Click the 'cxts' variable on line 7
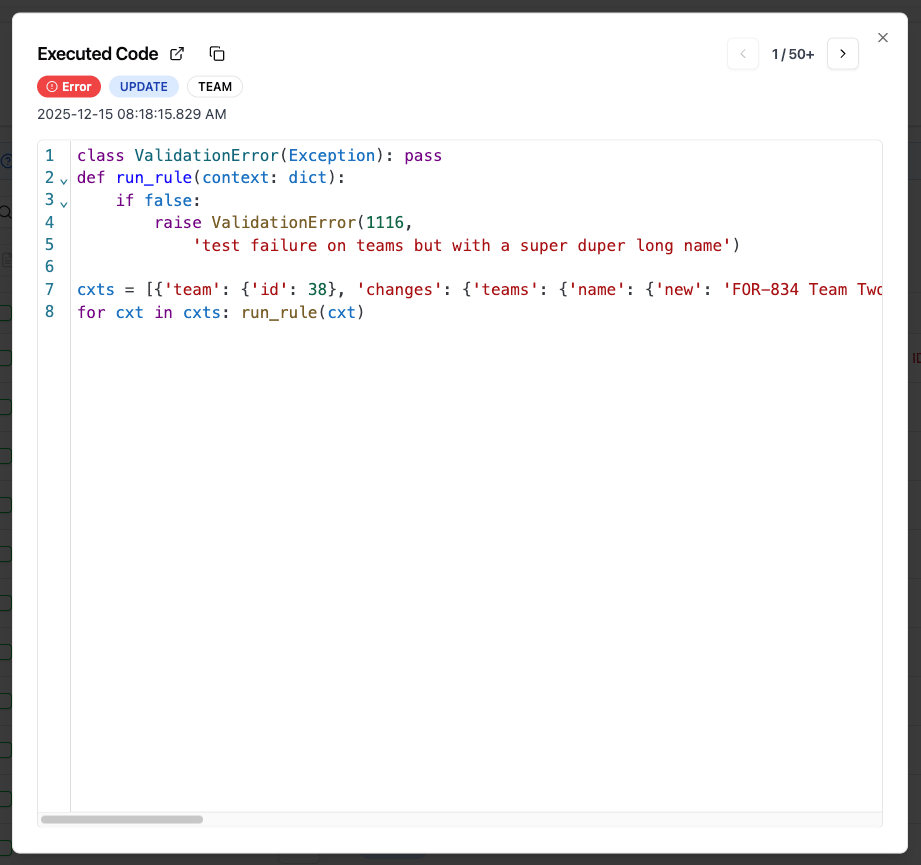921x865 pixels. point(96,290)
